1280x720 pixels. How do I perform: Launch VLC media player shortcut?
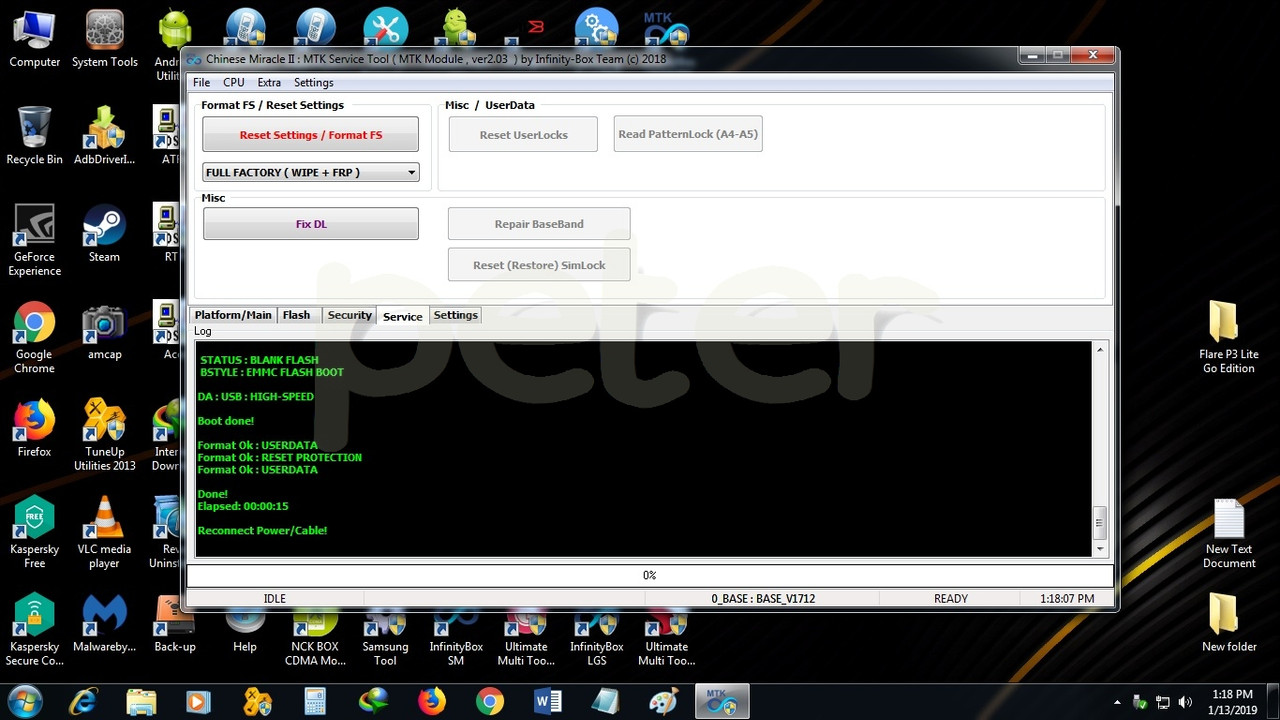pyautogui.click(x=104, y=533)
